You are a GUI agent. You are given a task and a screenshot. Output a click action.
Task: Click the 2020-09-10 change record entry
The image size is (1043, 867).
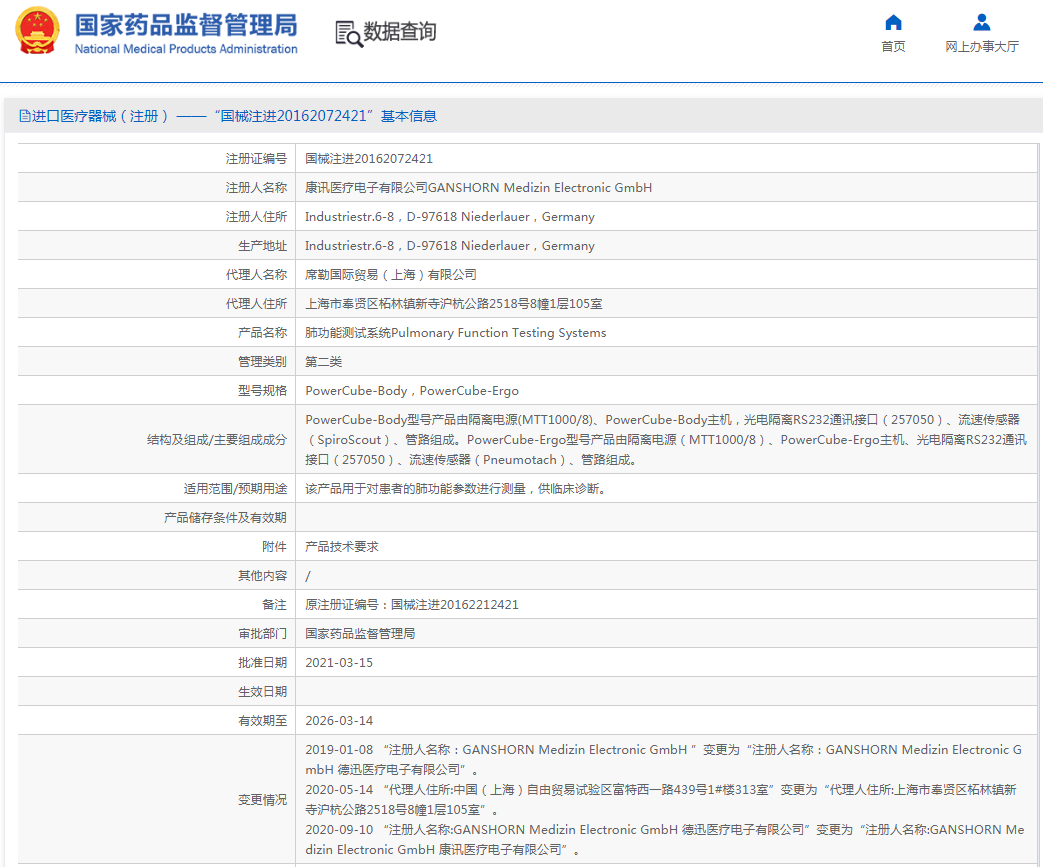tap(665, 840)
